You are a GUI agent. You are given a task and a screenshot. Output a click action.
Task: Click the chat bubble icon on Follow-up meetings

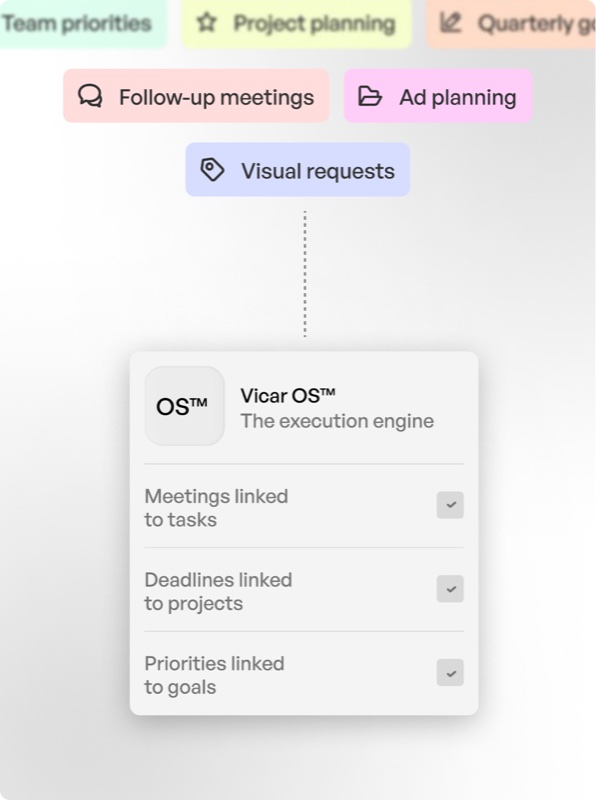pyautogui.click(x=90, y=96)
